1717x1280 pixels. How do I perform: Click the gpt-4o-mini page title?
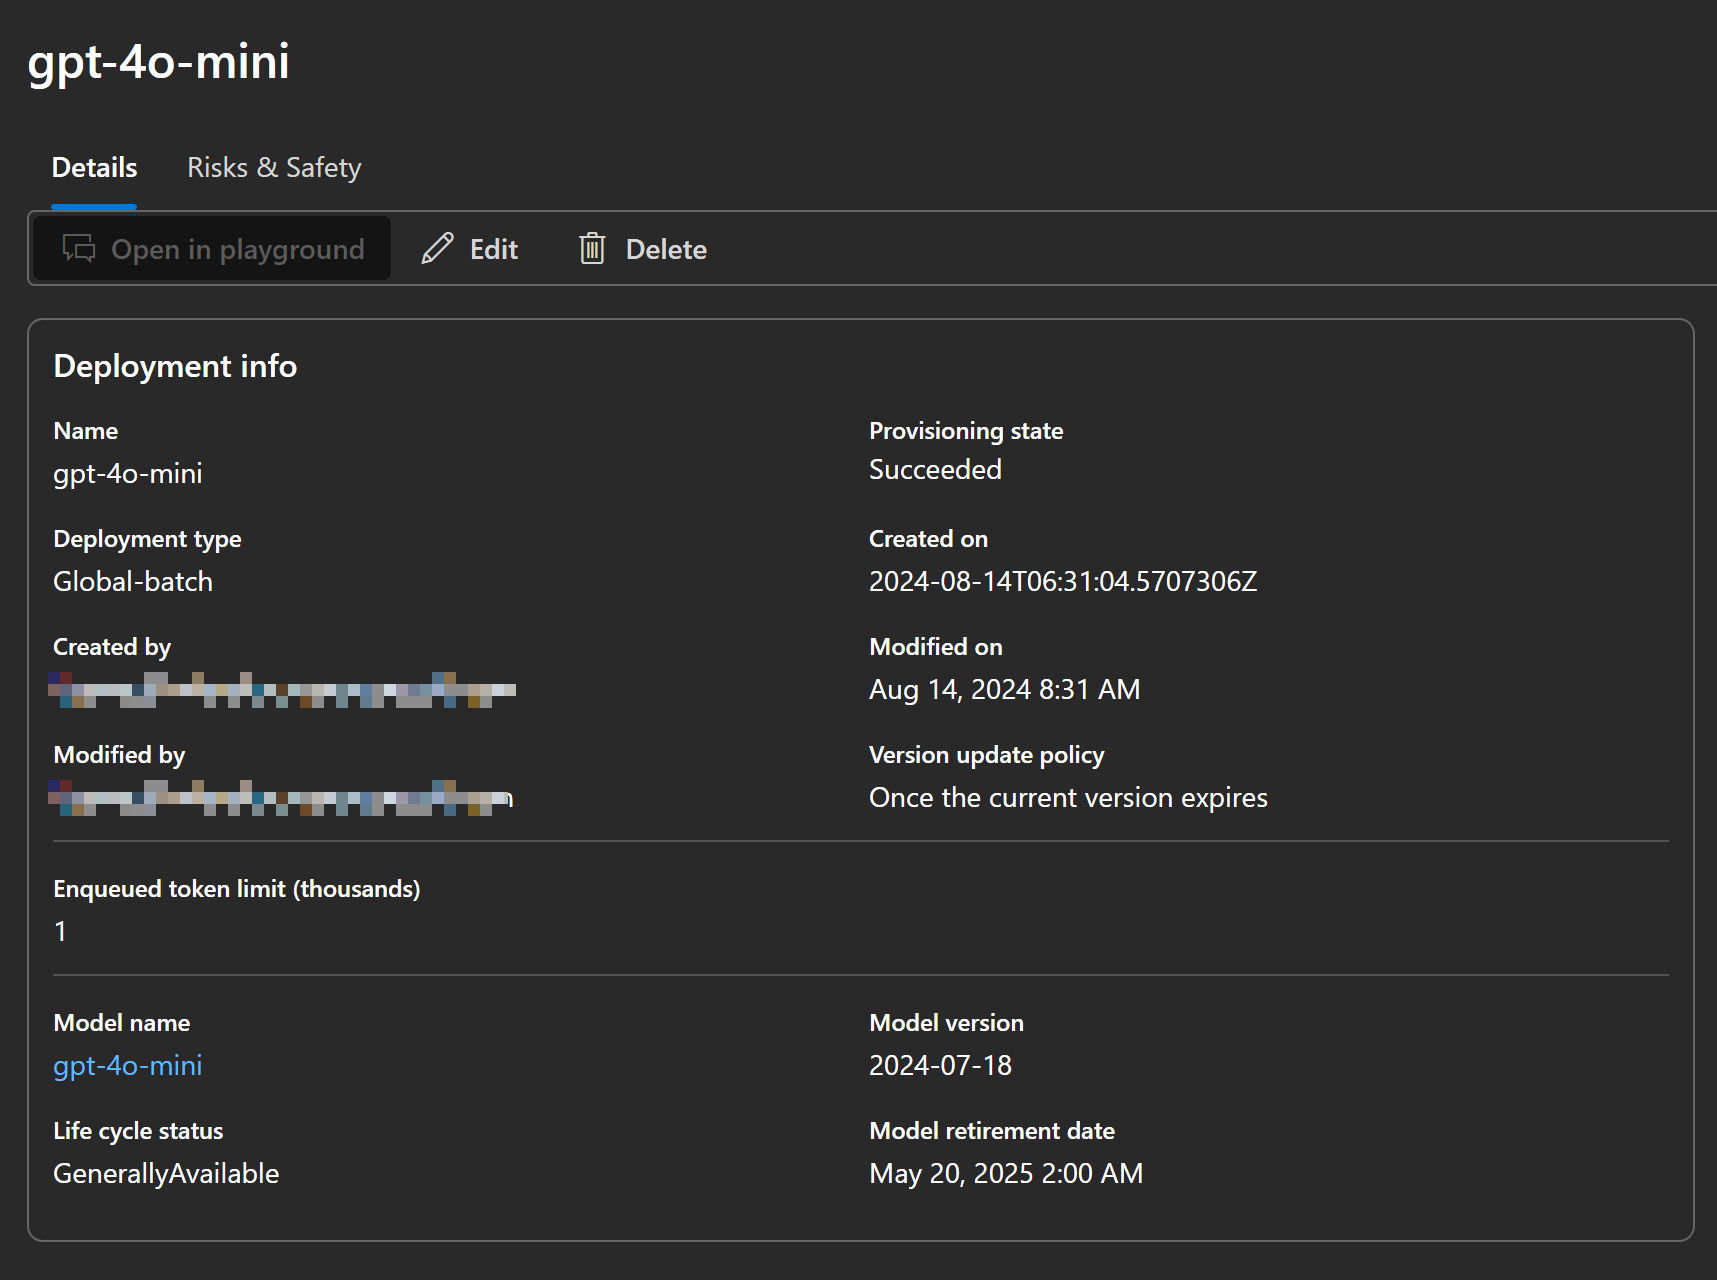click(159, 62)
